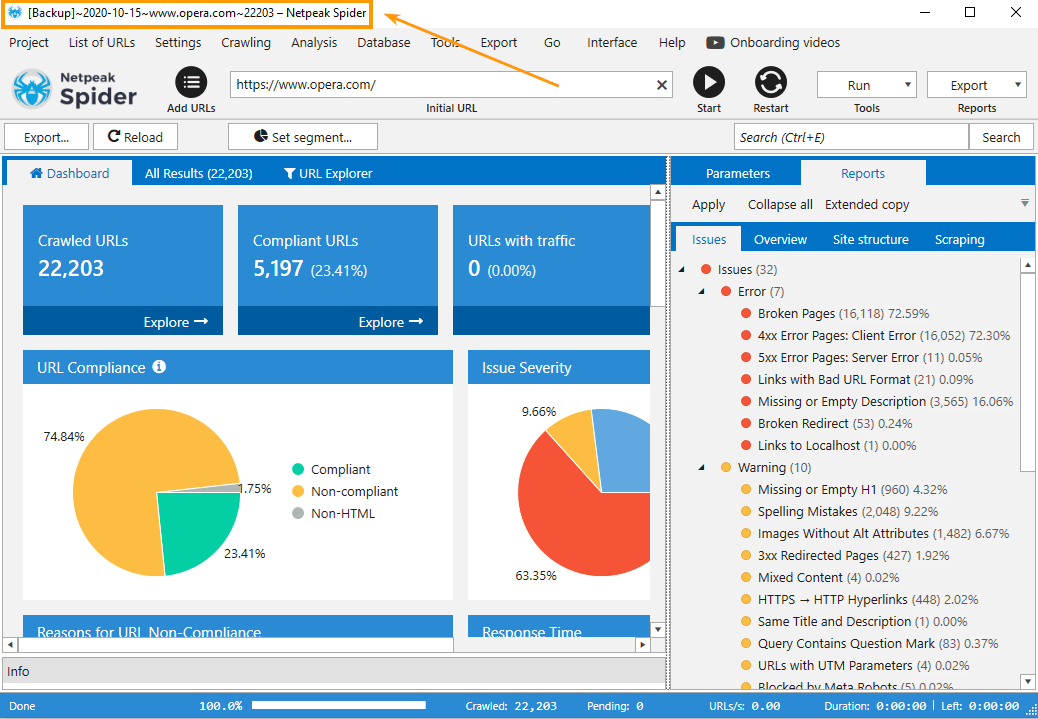Select Missing or Empty Description issue

885,401
